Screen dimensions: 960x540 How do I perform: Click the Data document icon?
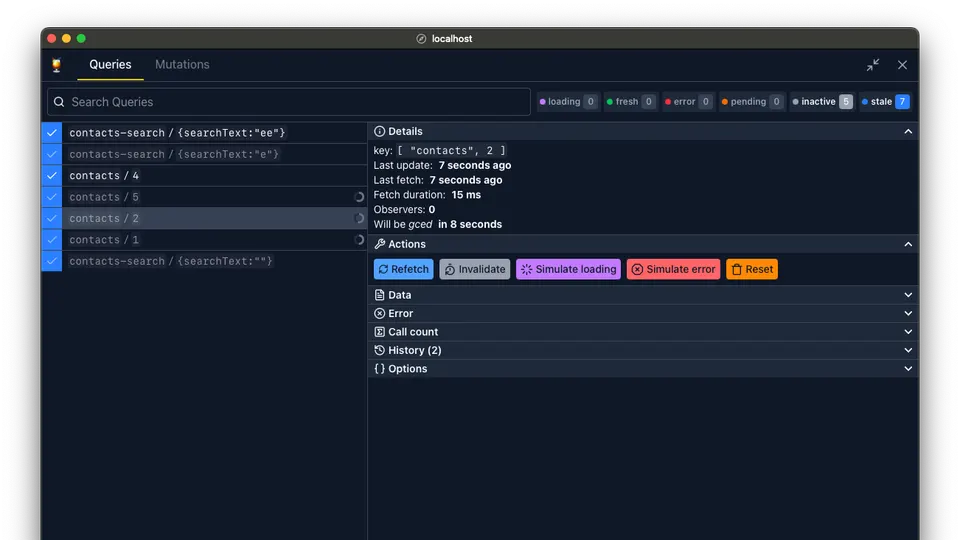[x=380, y=294]
